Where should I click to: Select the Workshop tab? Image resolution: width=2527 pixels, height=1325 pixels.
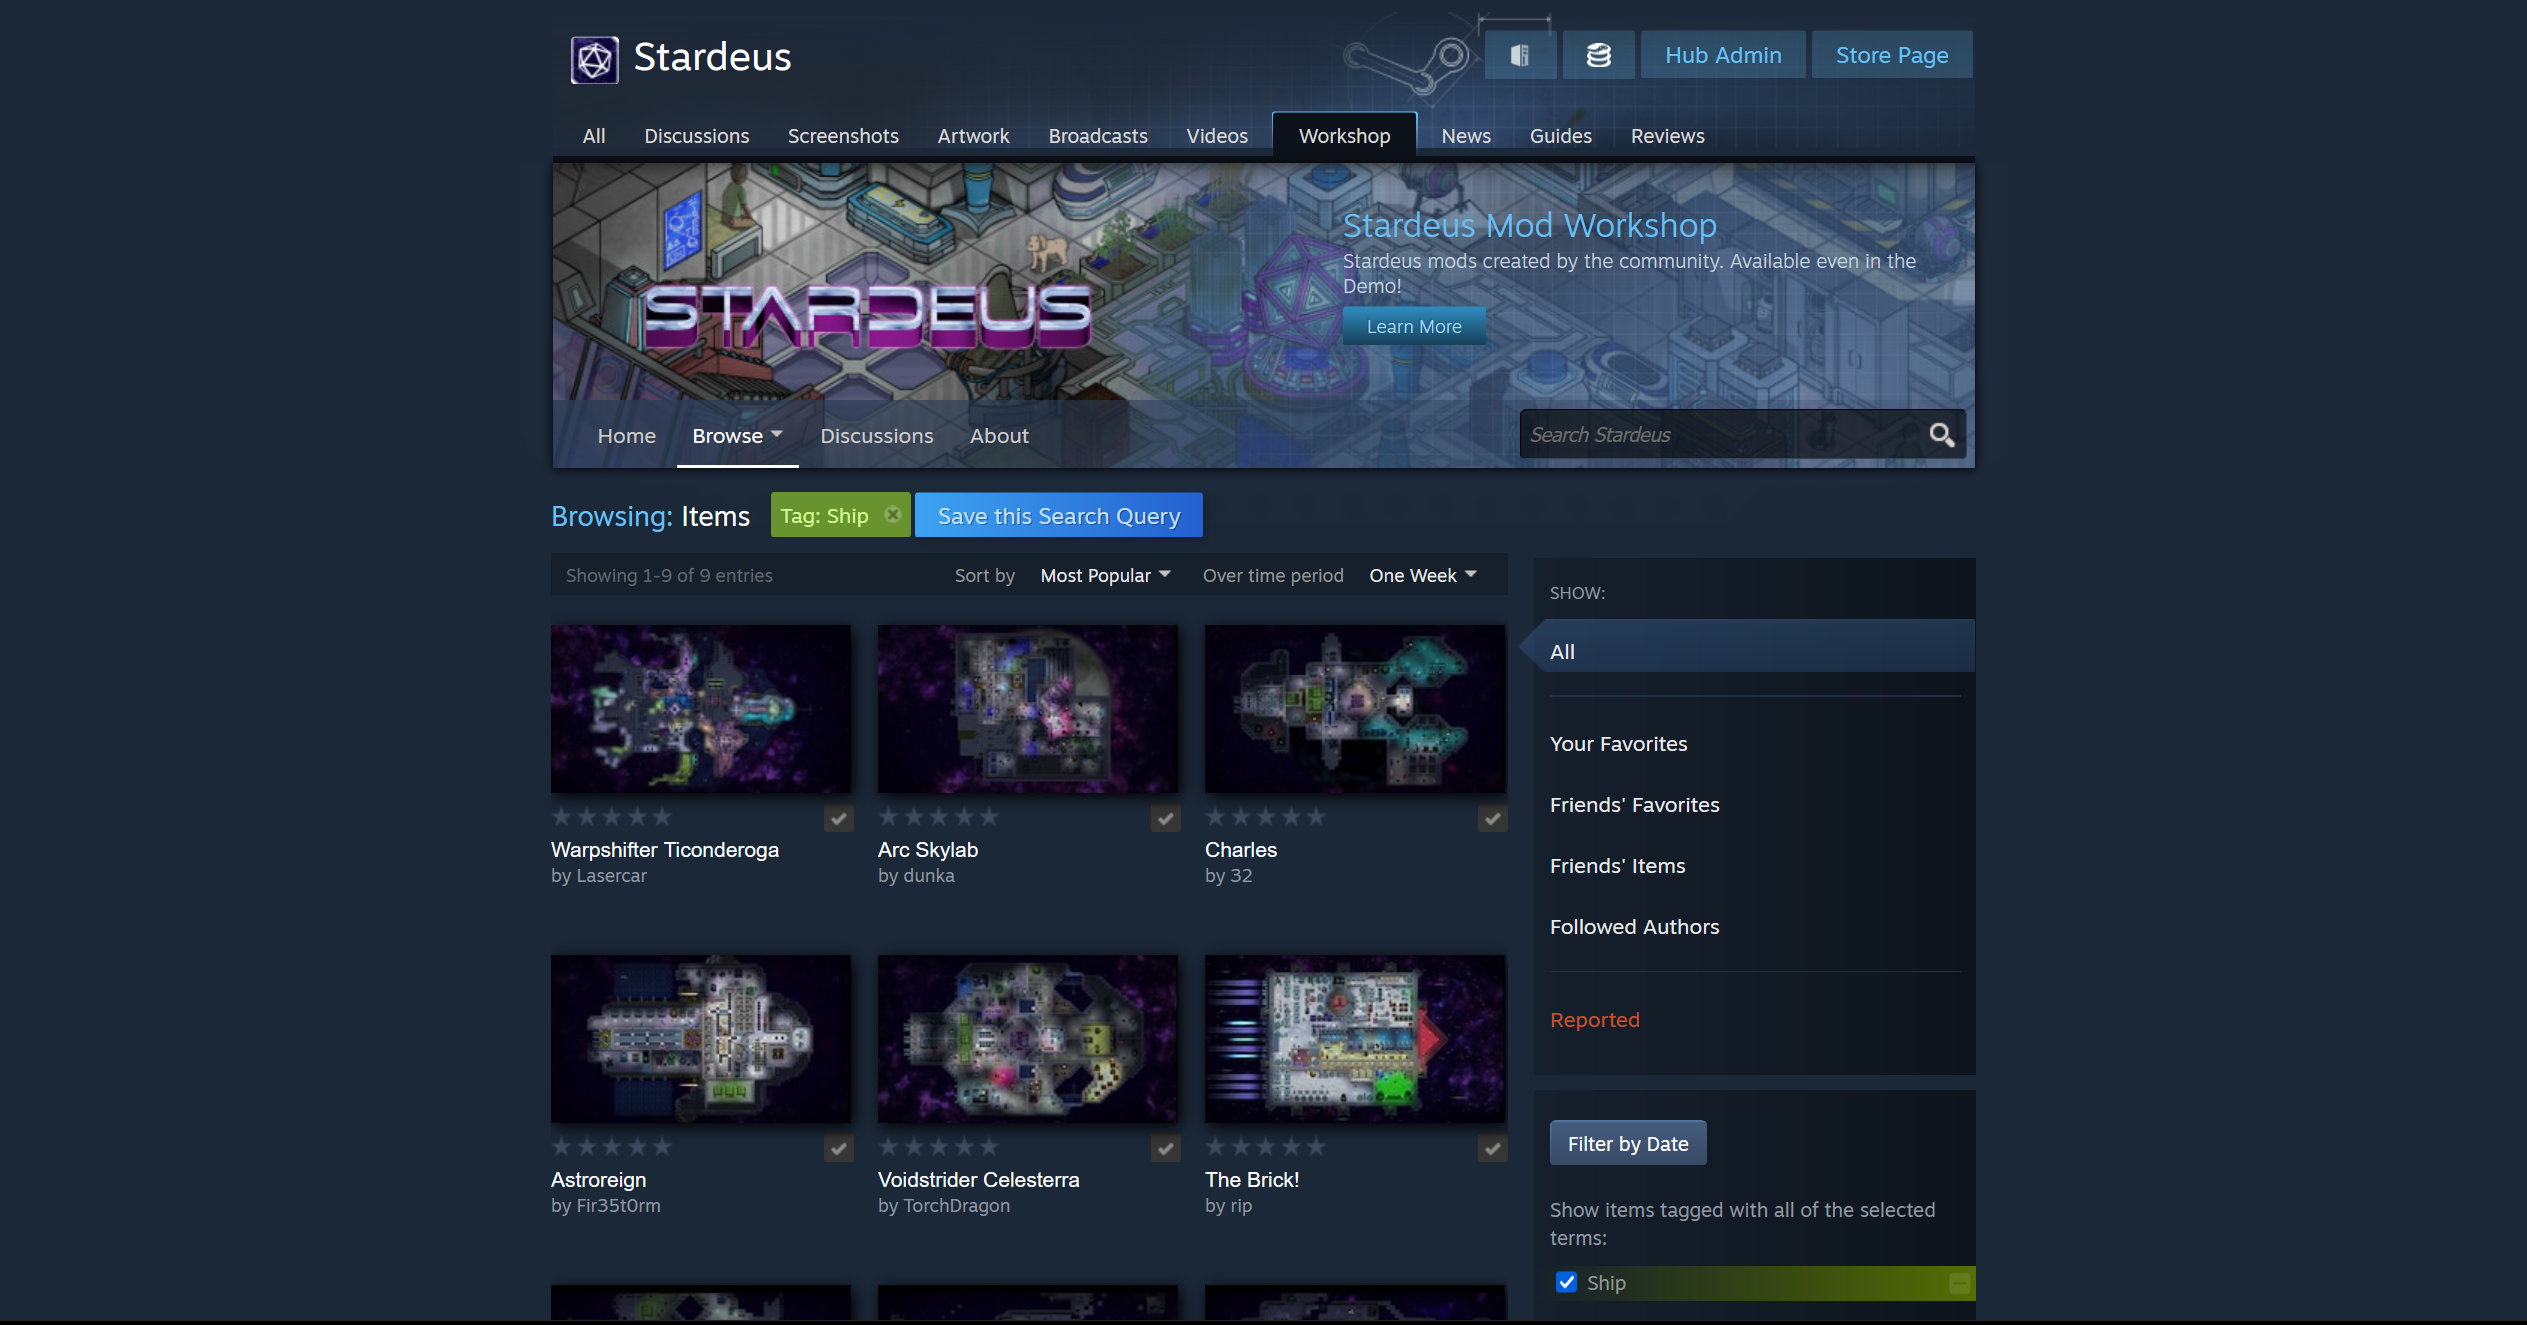click(1344, 135)
